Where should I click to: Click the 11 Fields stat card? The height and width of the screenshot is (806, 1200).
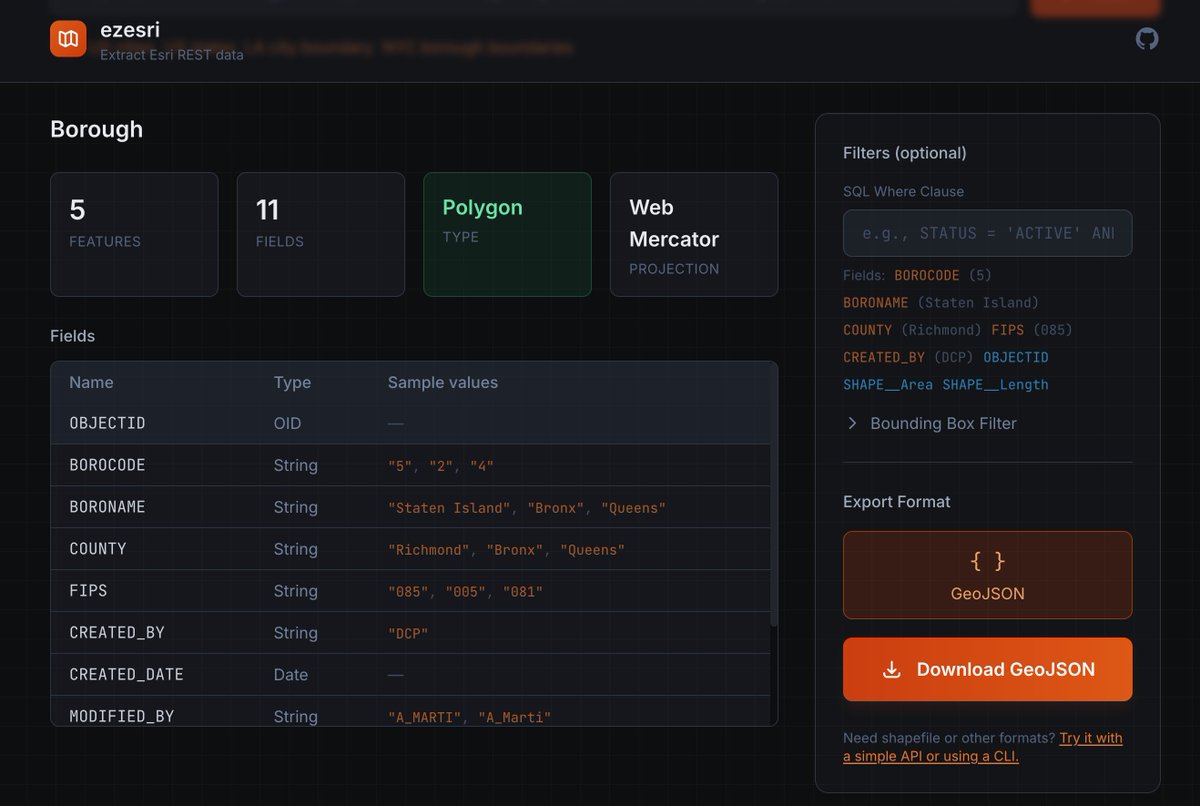321,234
